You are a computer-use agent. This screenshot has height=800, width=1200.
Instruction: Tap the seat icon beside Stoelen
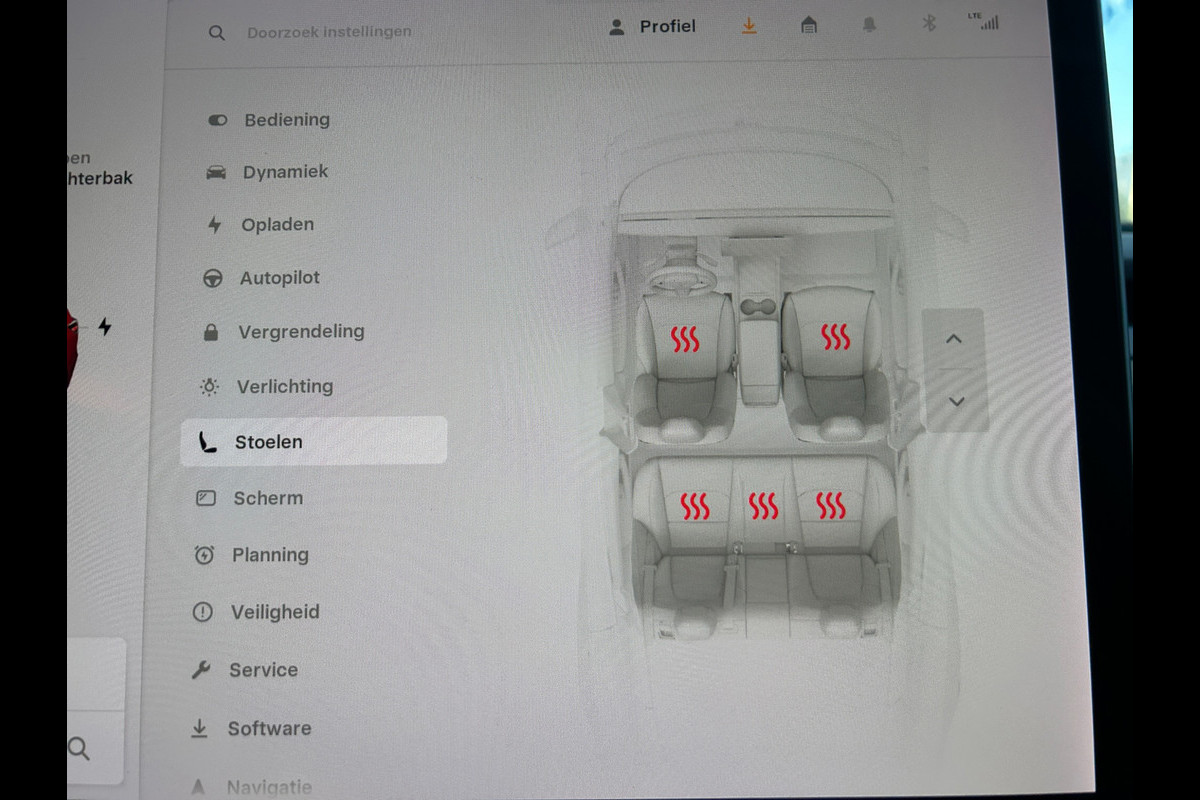click(208, 442)
